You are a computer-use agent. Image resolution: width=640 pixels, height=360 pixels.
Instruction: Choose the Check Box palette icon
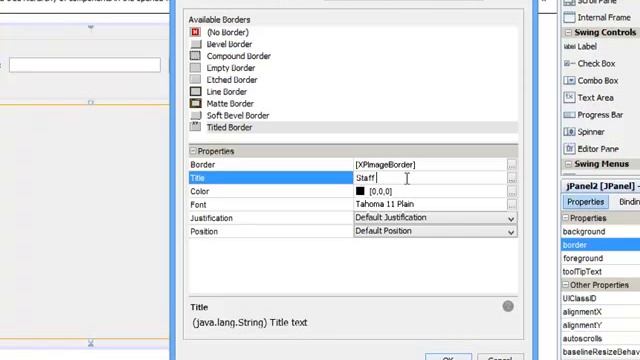[569, 63]
